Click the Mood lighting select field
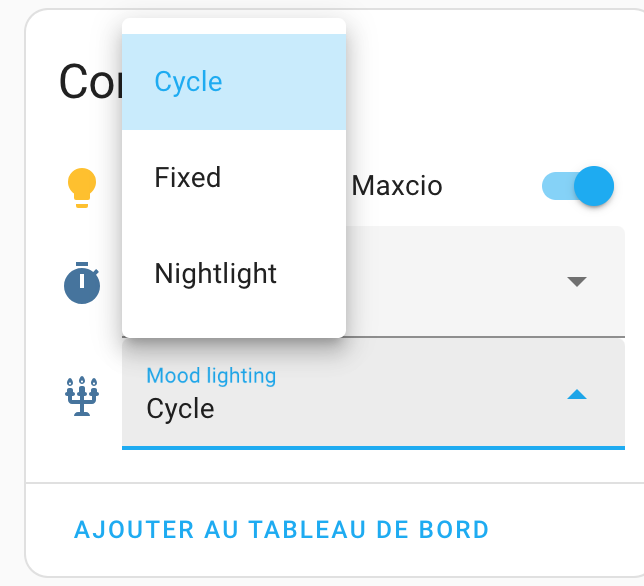This screenshot has height=586, width=644. [373, 394]
